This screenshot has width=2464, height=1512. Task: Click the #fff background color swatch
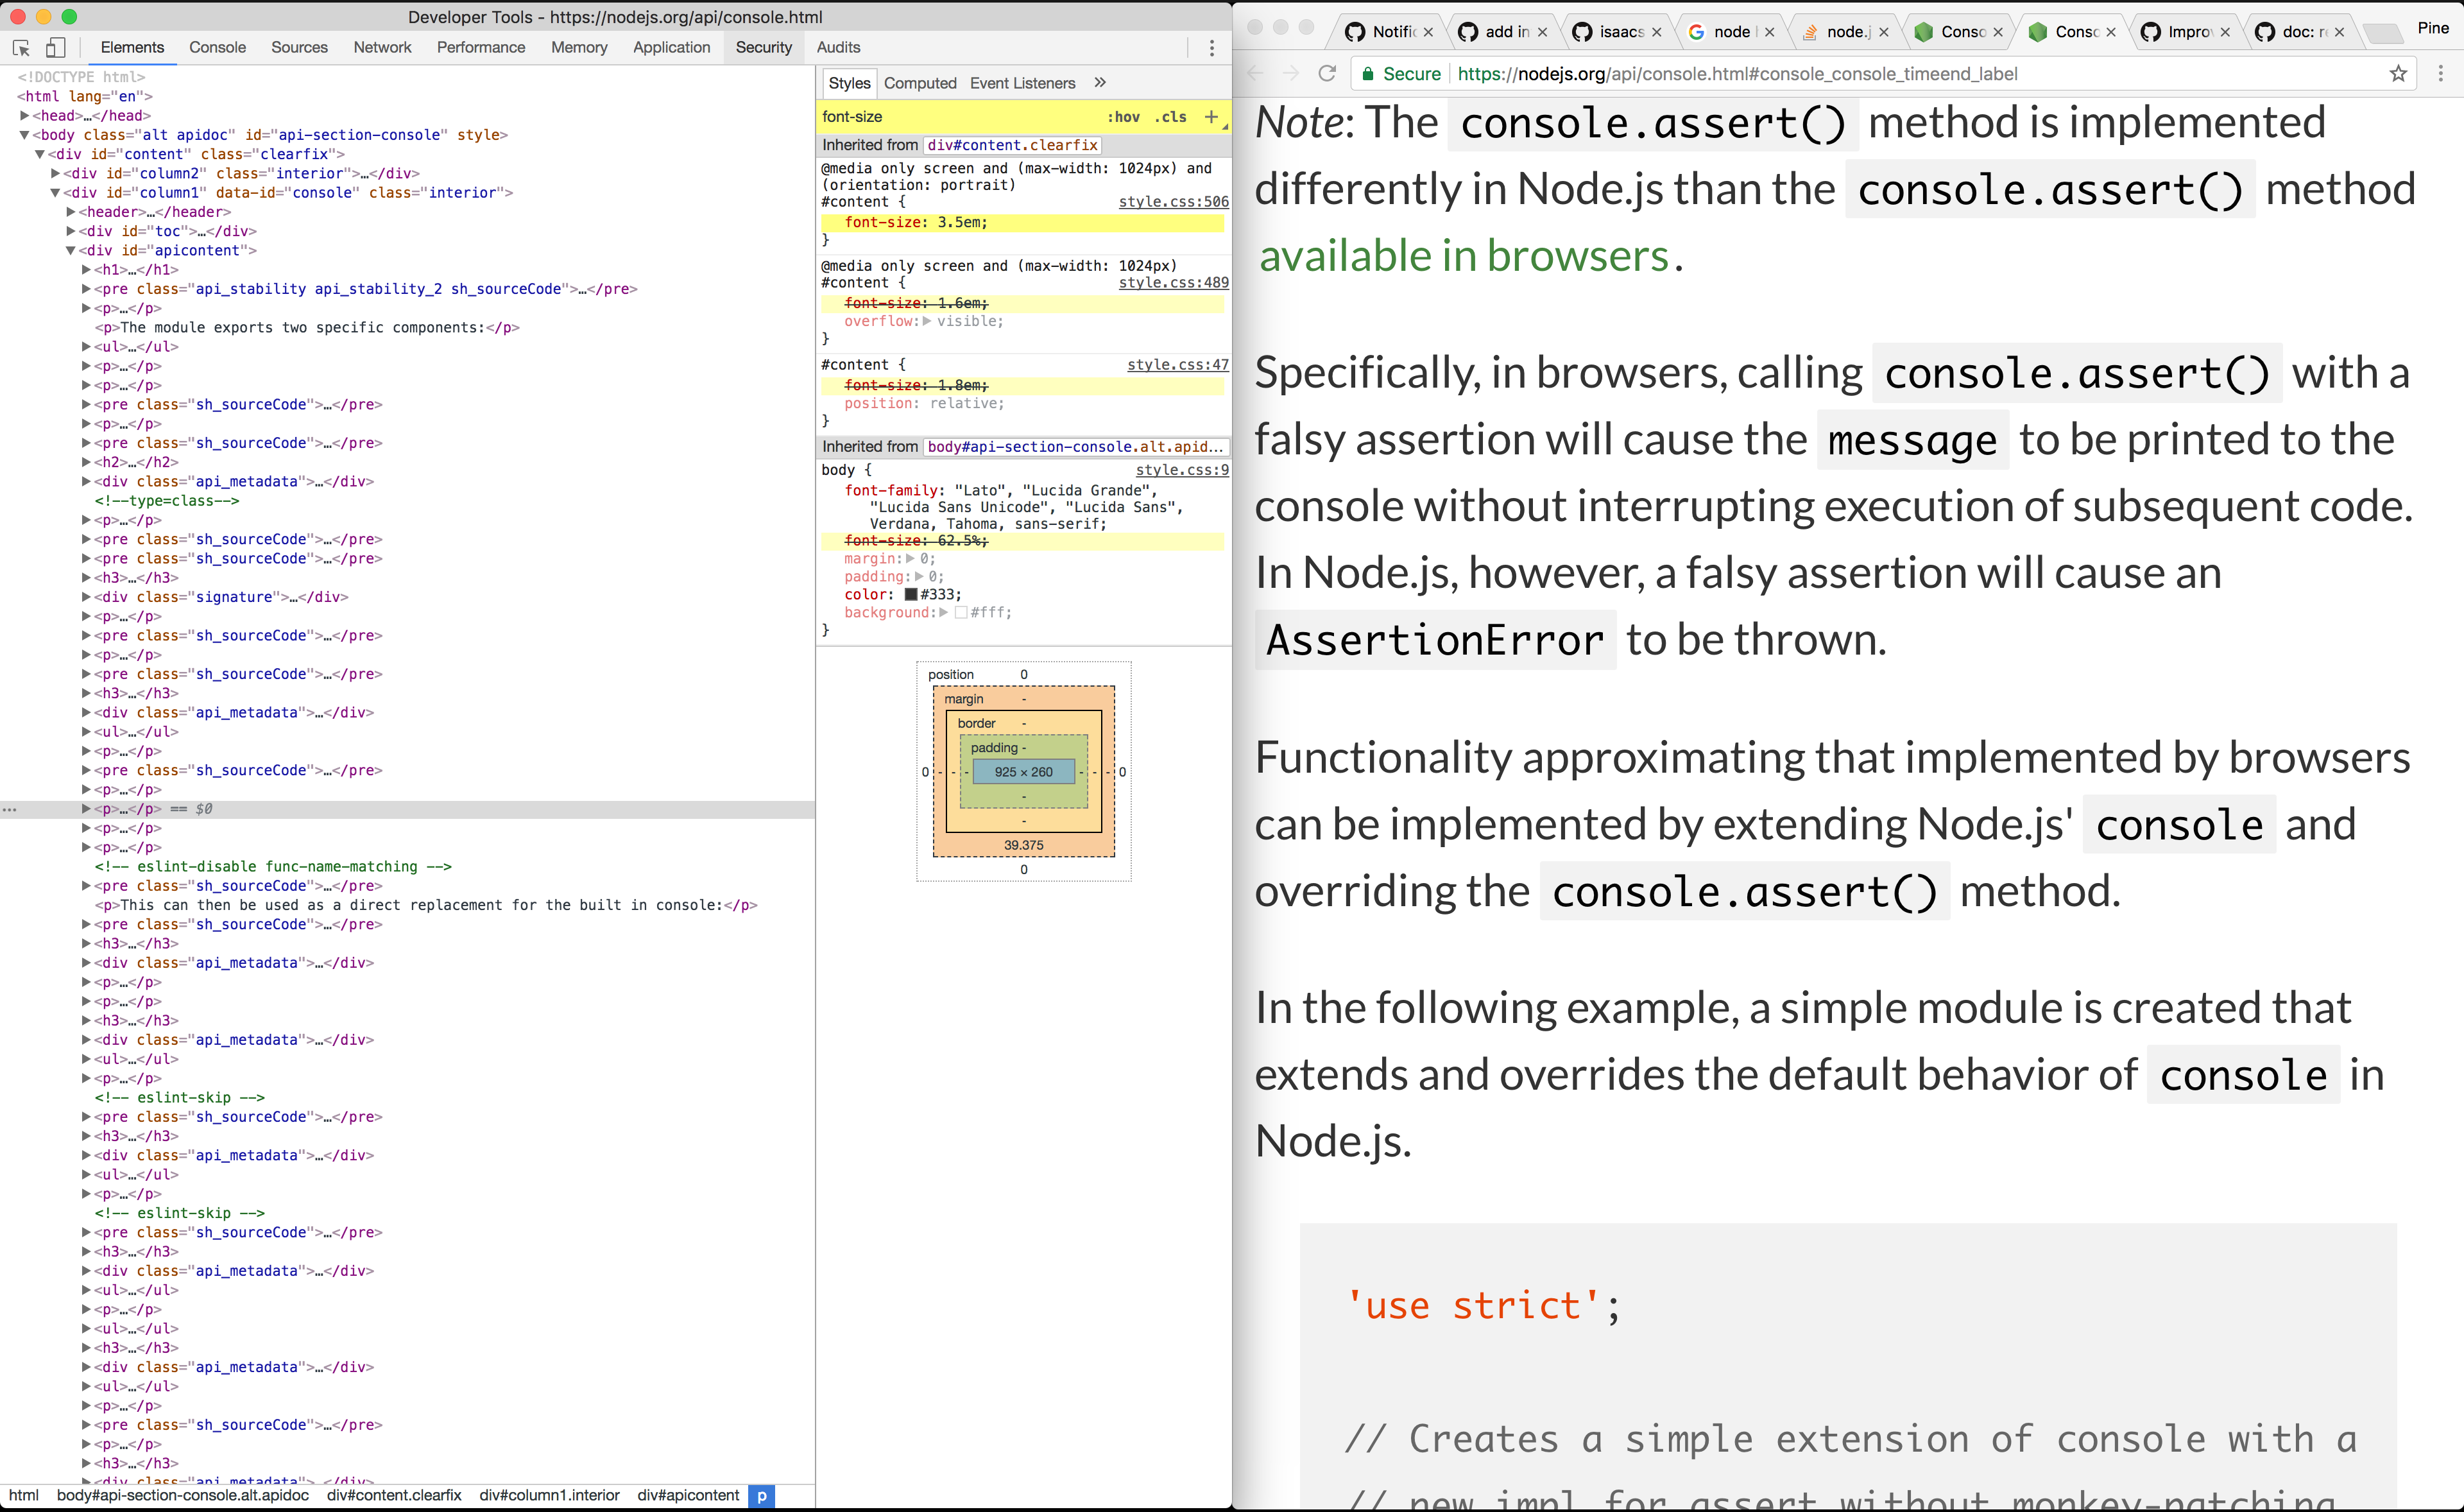click(x=961, y=613)
